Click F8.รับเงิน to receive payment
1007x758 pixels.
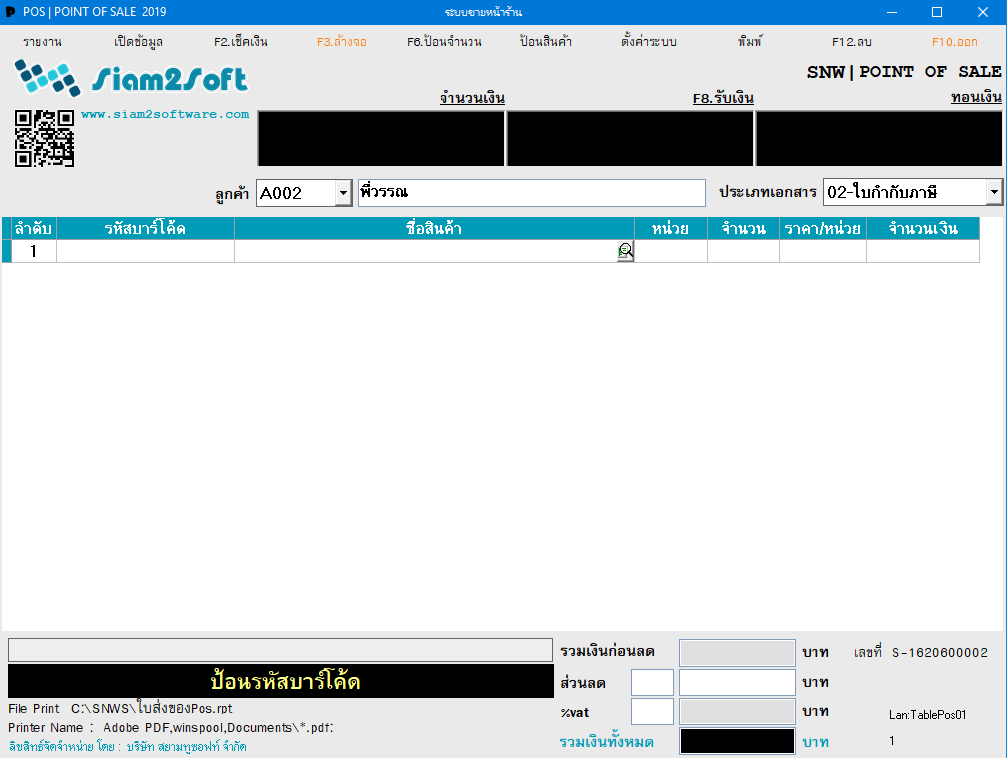(x=722, y=98)
